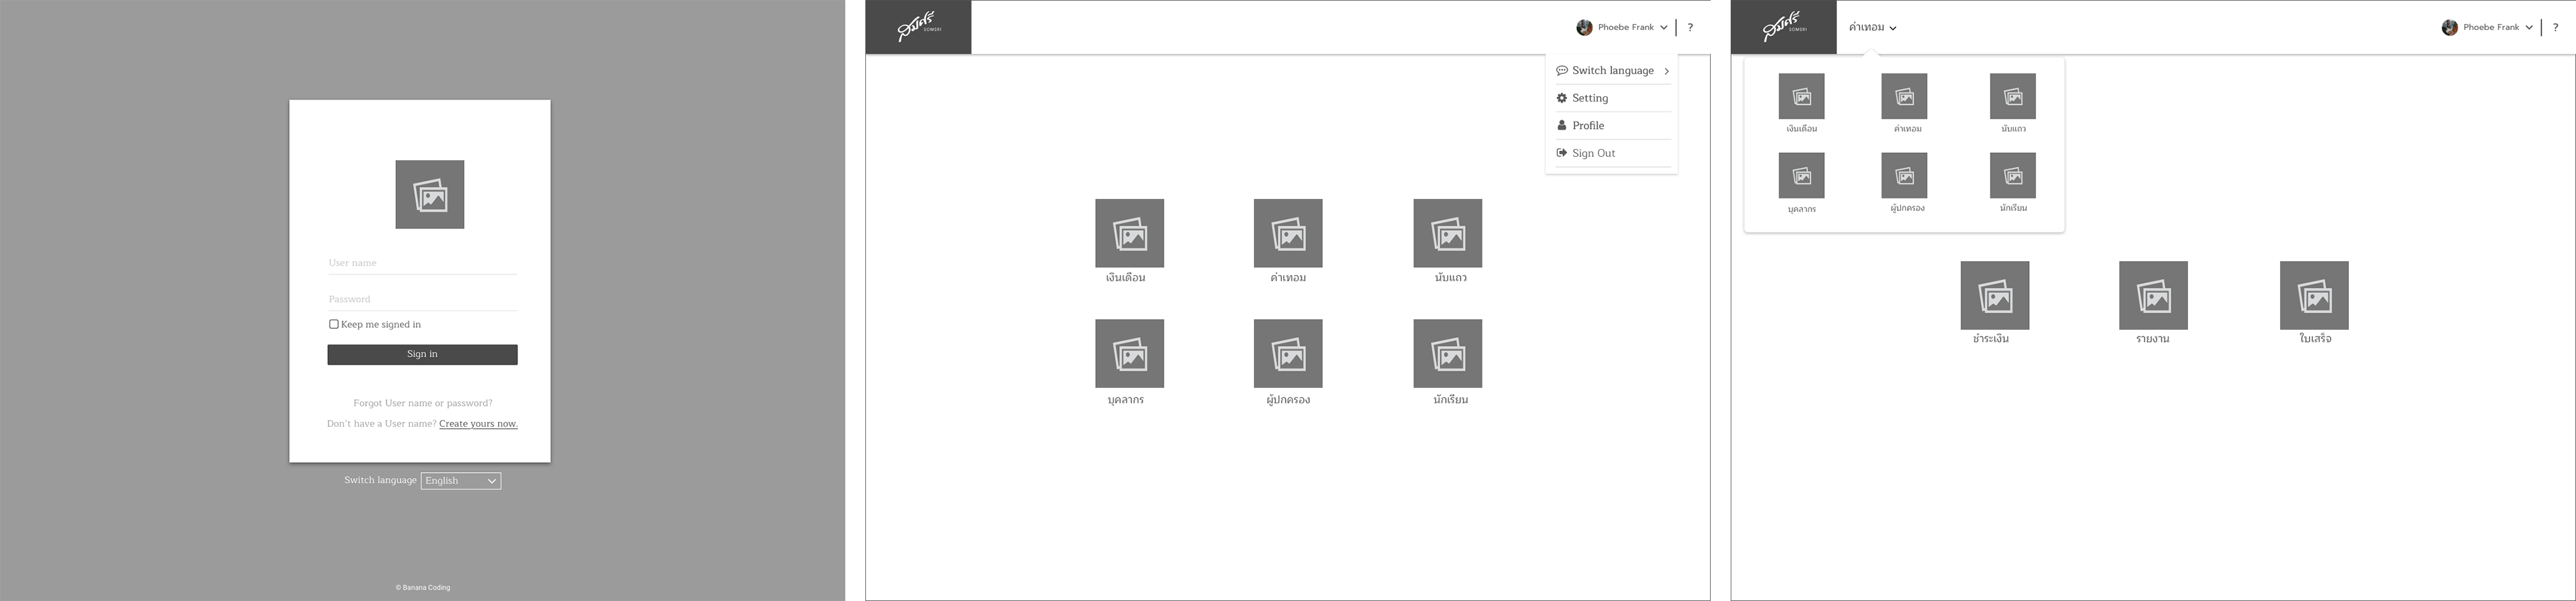
Task: Choose small นักเรียน icon in the ค่าเทอม dropdown panel
Action: (2012, 176)
